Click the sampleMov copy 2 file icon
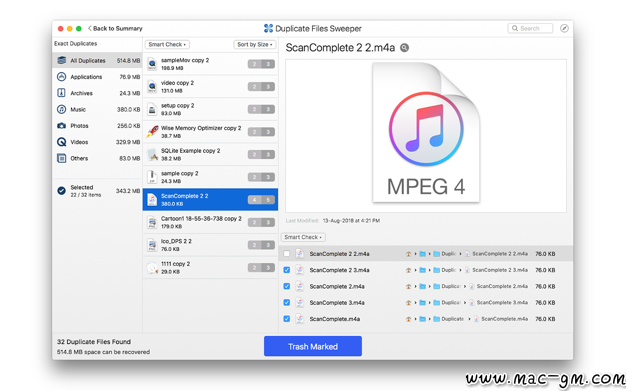 coord(152,64)
